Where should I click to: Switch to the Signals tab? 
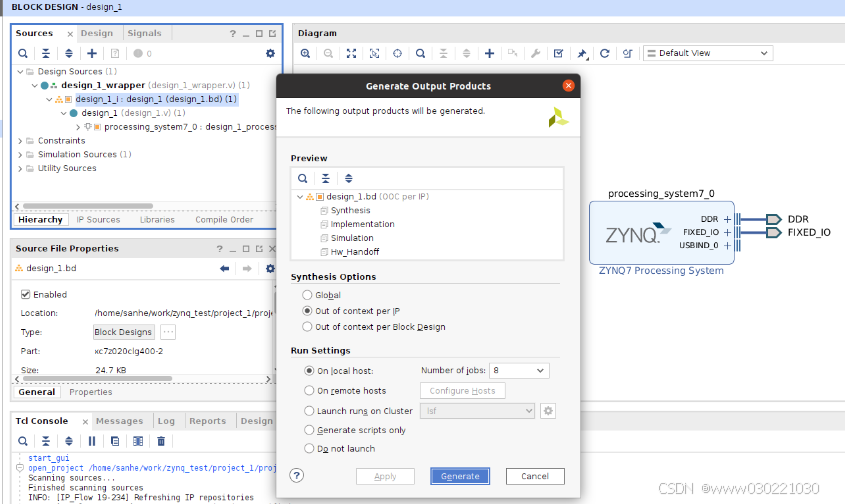point(144,33)
